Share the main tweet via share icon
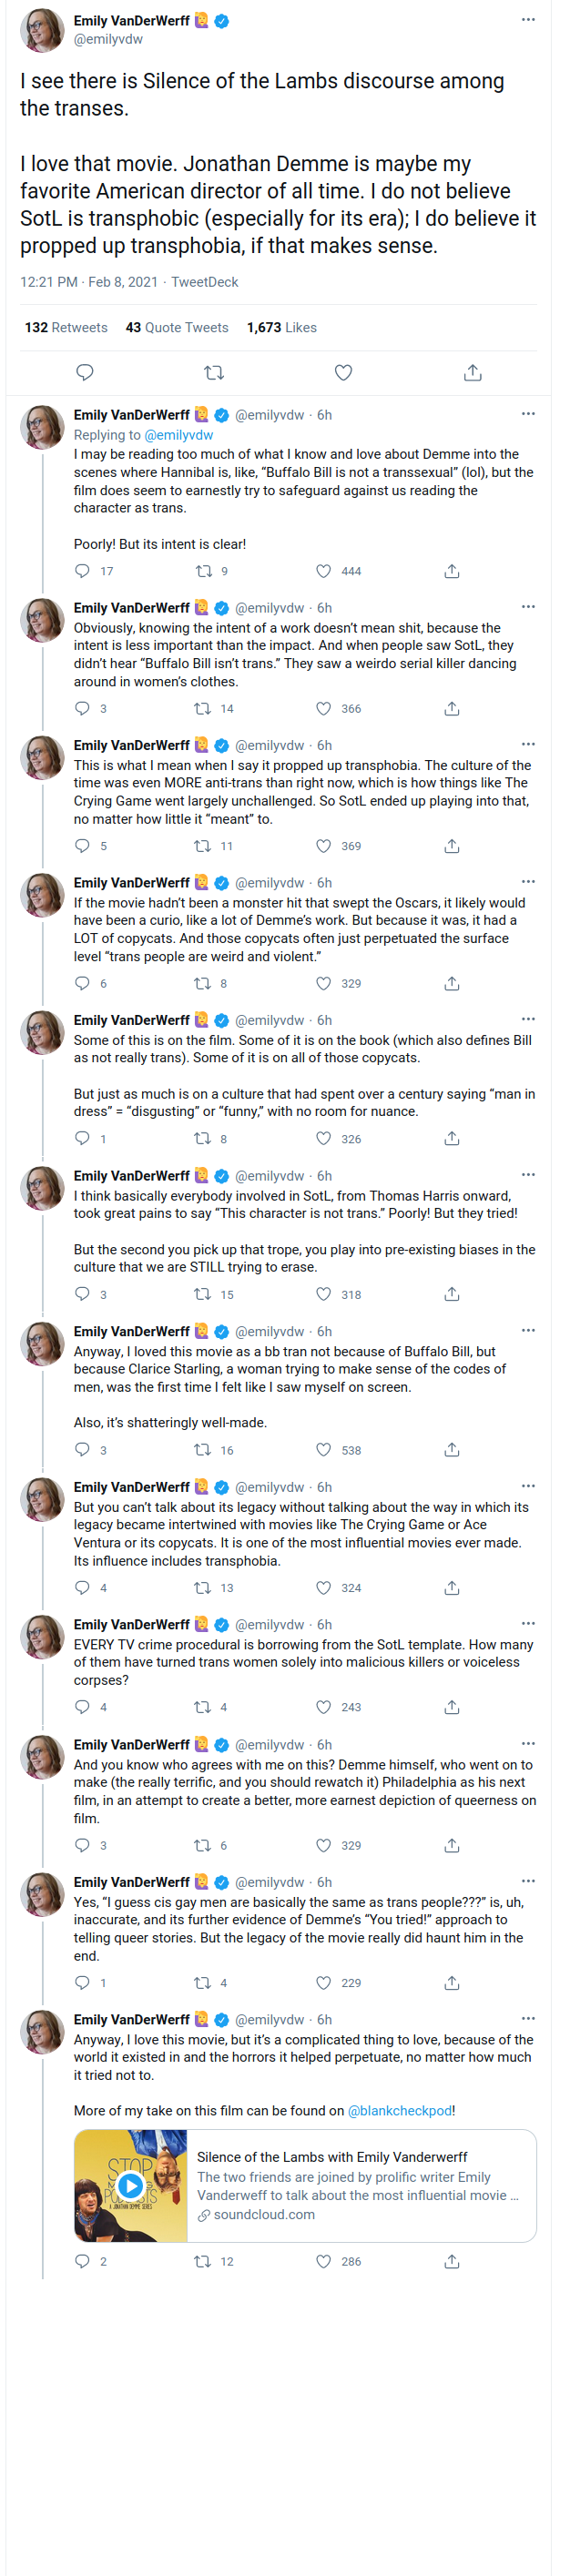Screen dimensions: 570x2576 [x=473, y=372]
